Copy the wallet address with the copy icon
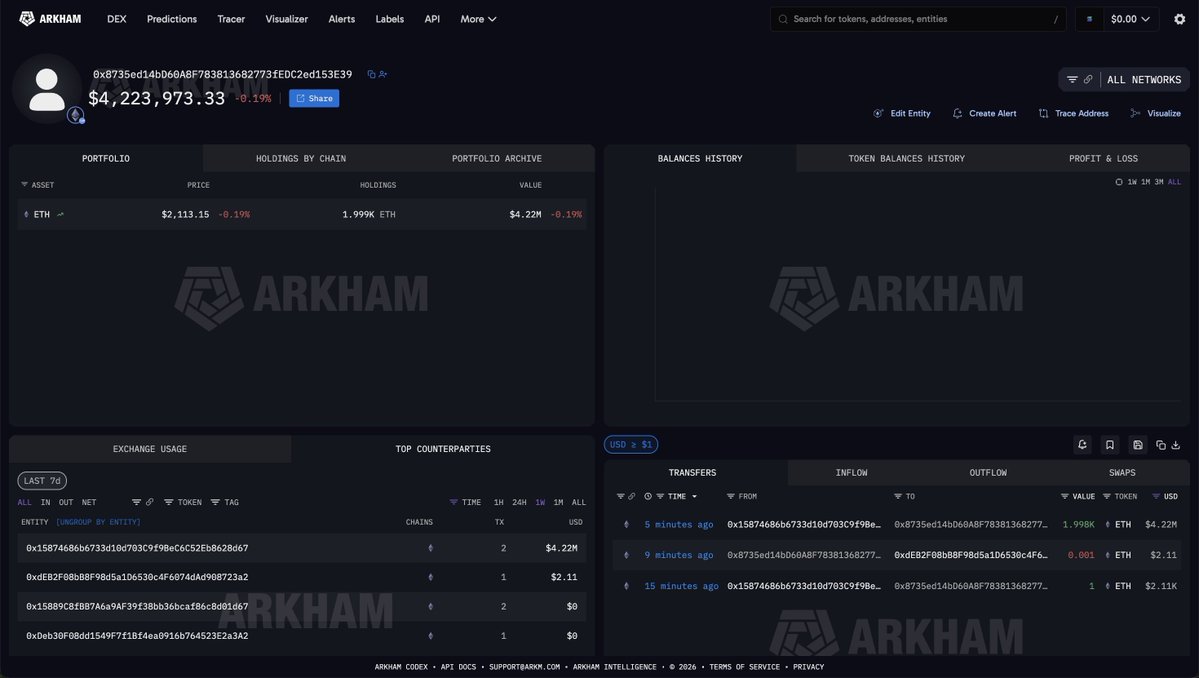This screenshot has width=1199, height=678. click(371, 74)
